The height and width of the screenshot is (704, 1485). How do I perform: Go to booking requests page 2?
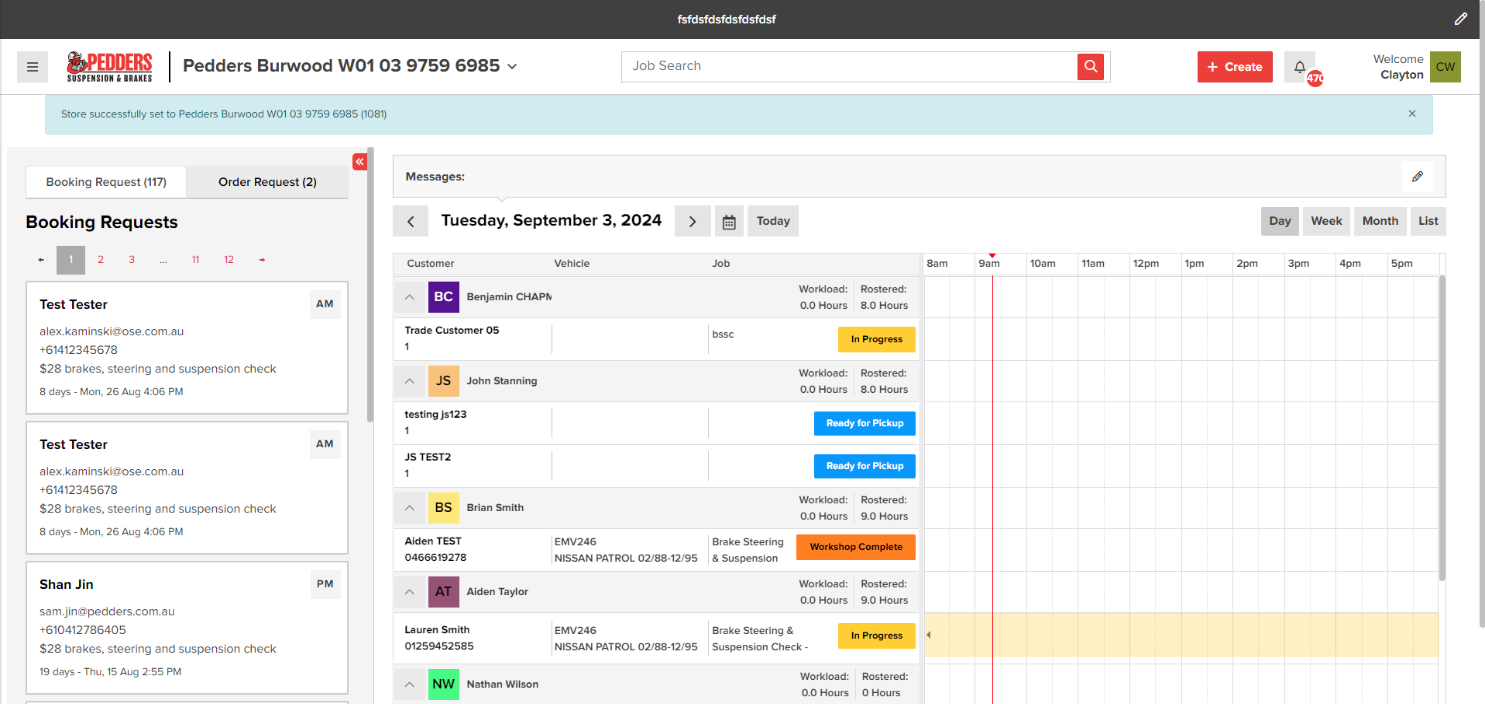click(100, 260)
